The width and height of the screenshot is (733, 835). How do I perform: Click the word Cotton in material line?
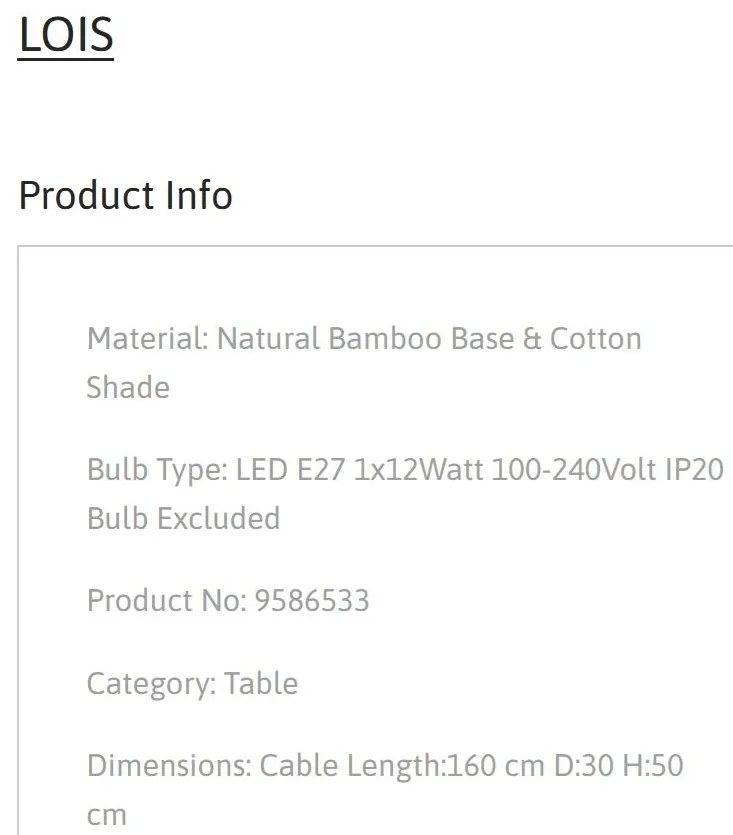point(596,339)
